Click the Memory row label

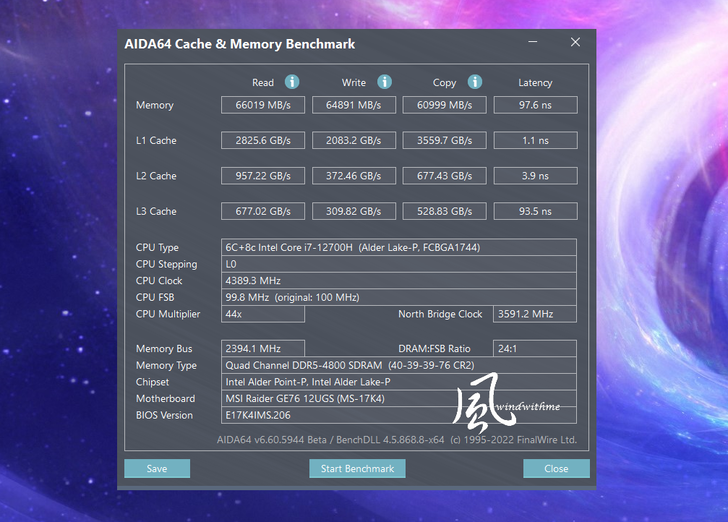point(155,105)
